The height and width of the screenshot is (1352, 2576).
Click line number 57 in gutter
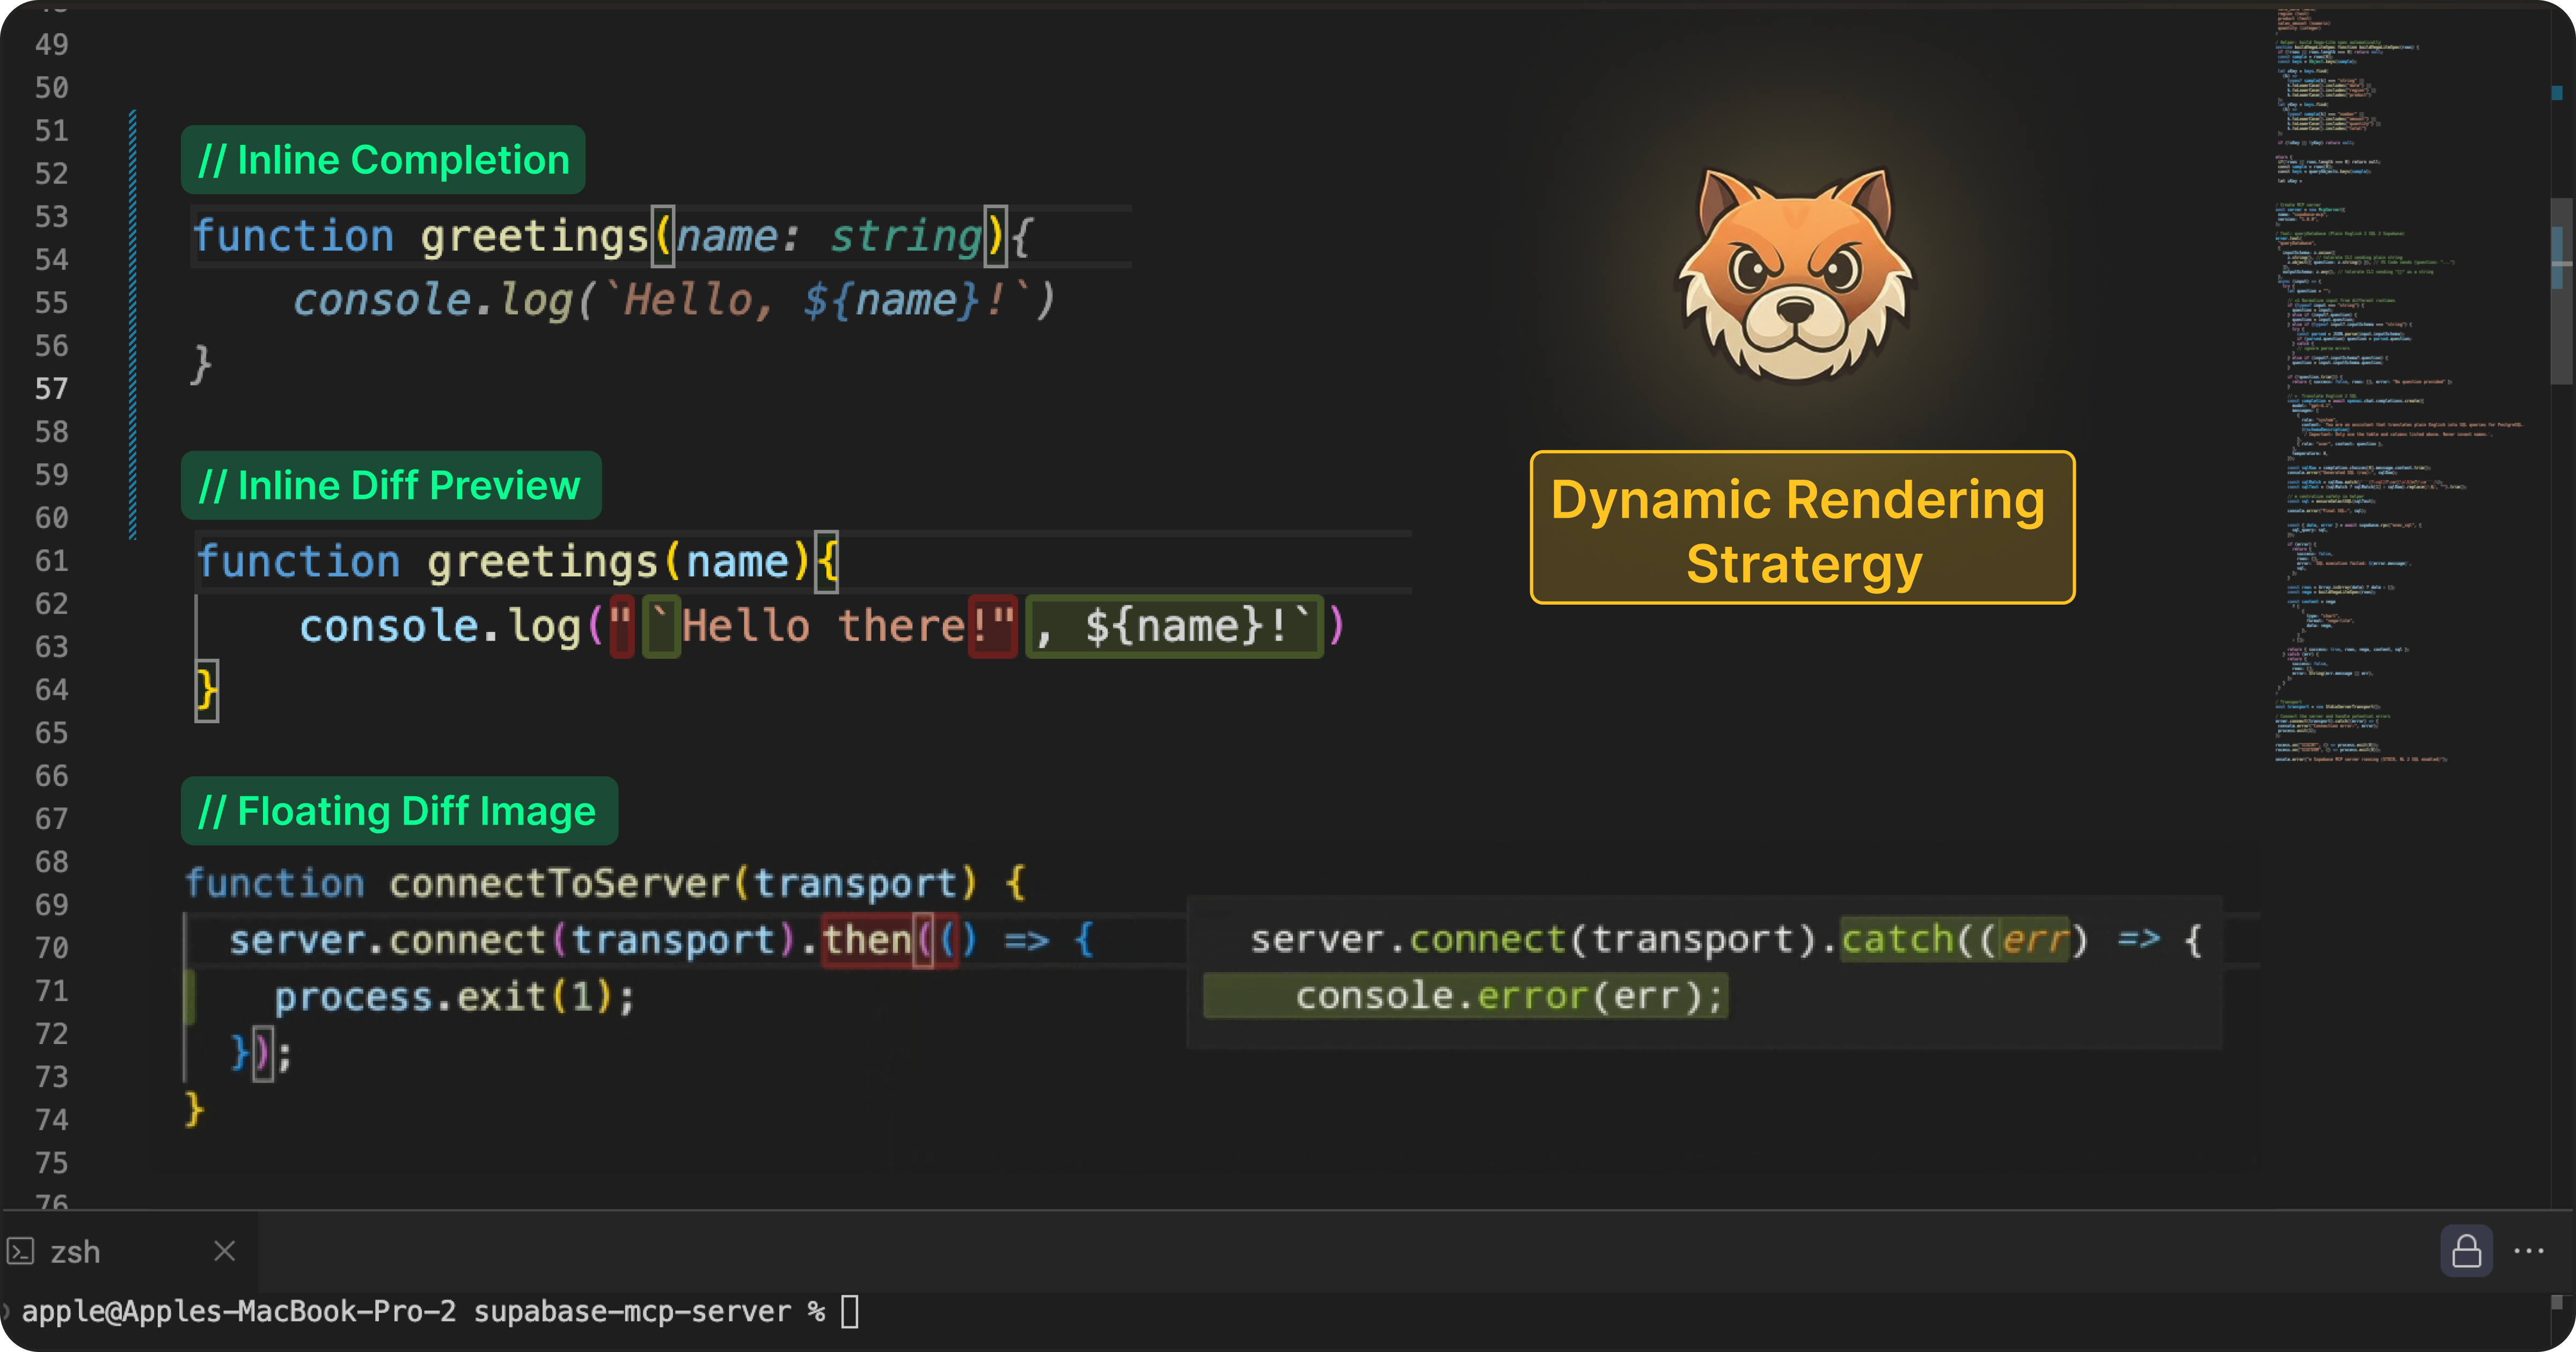pyautogui.click(x=51, y=388)
